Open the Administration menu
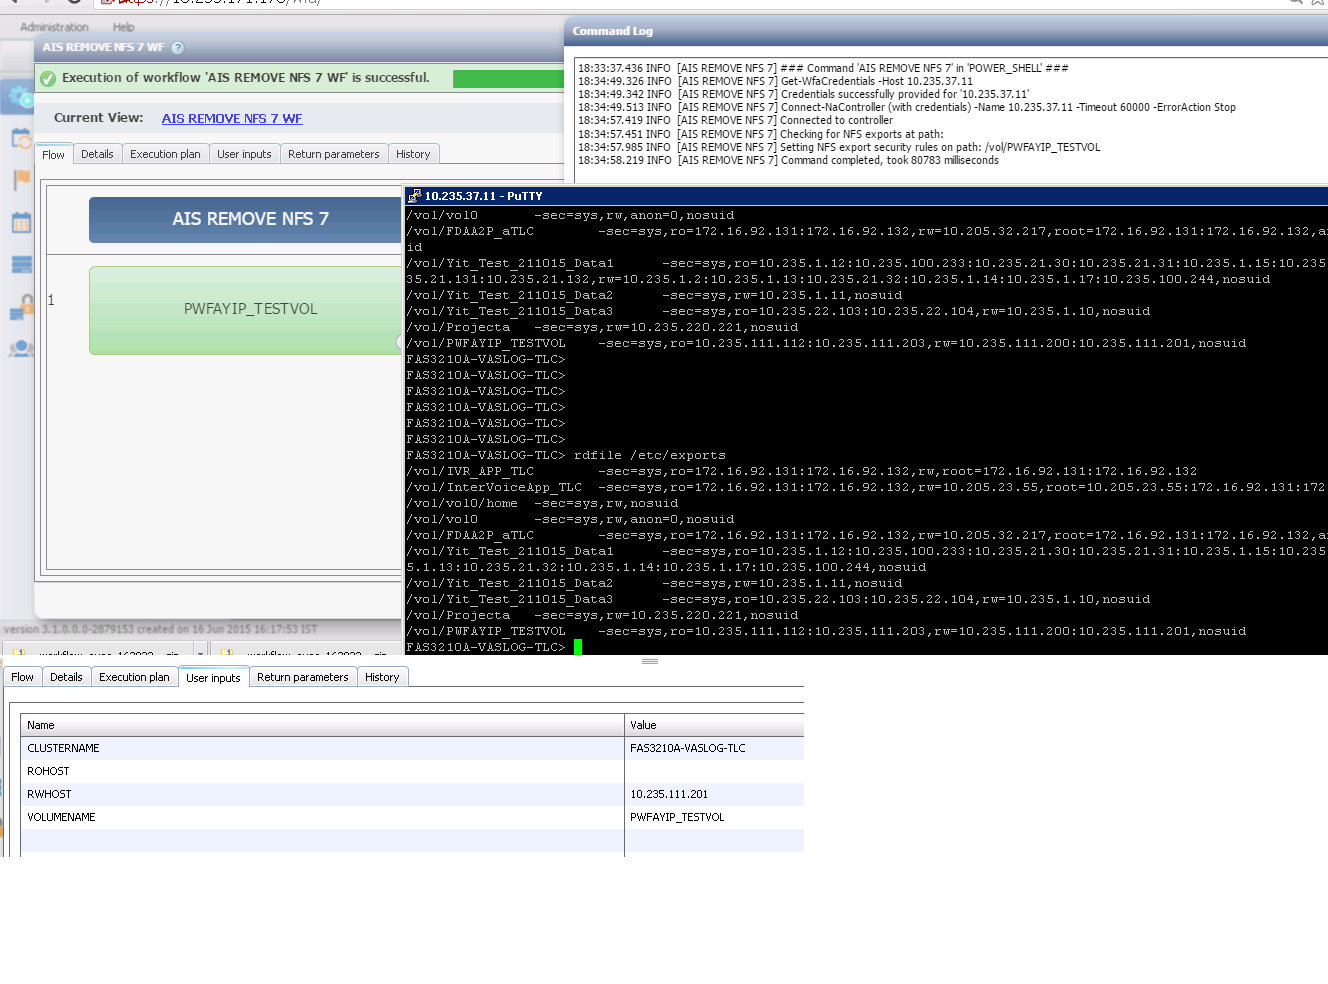1328x984 pixels. point(54,27)
